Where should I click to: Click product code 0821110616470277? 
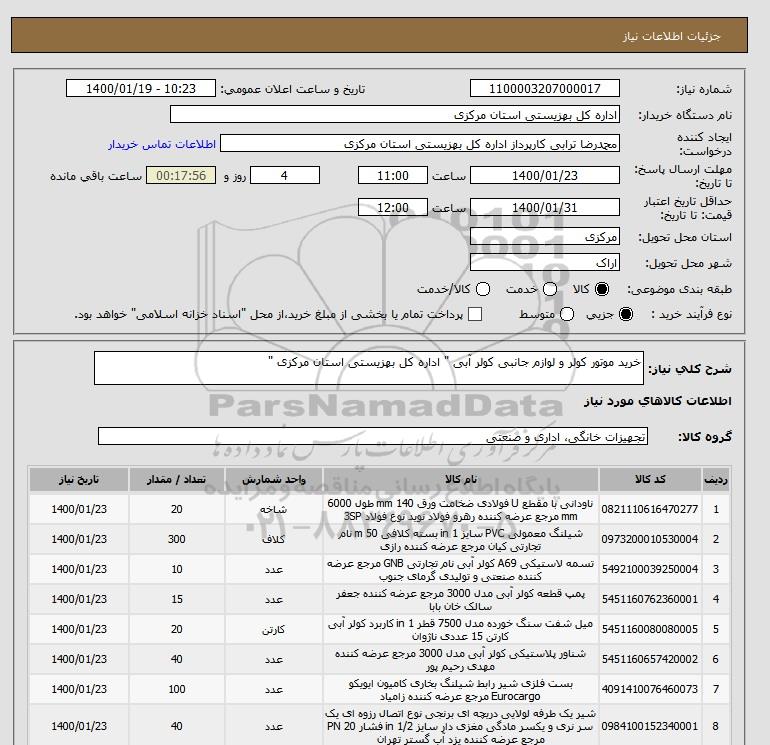coord(650,509)
